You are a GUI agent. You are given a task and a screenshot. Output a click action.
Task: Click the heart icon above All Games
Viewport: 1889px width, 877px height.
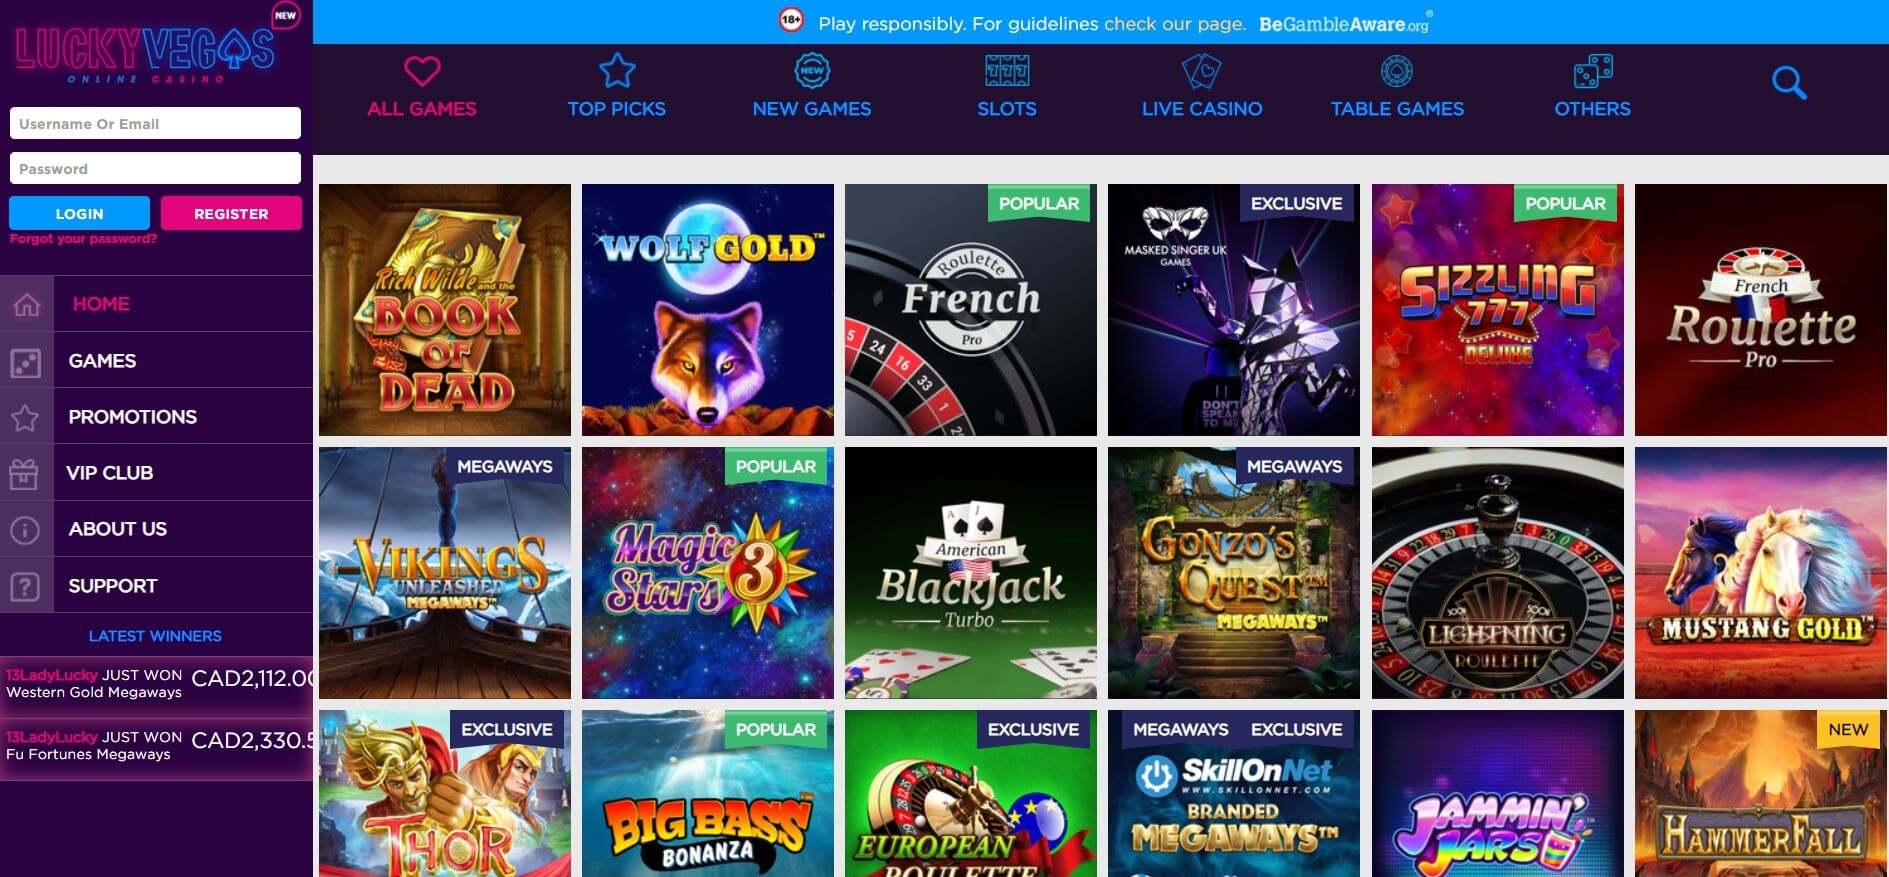coord(422,71)
